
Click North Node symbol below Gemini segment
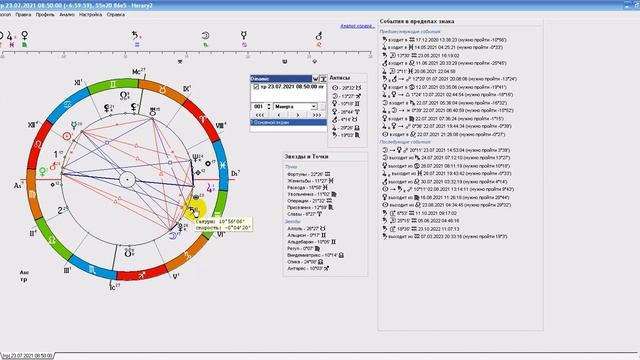[x=124, y=96]
